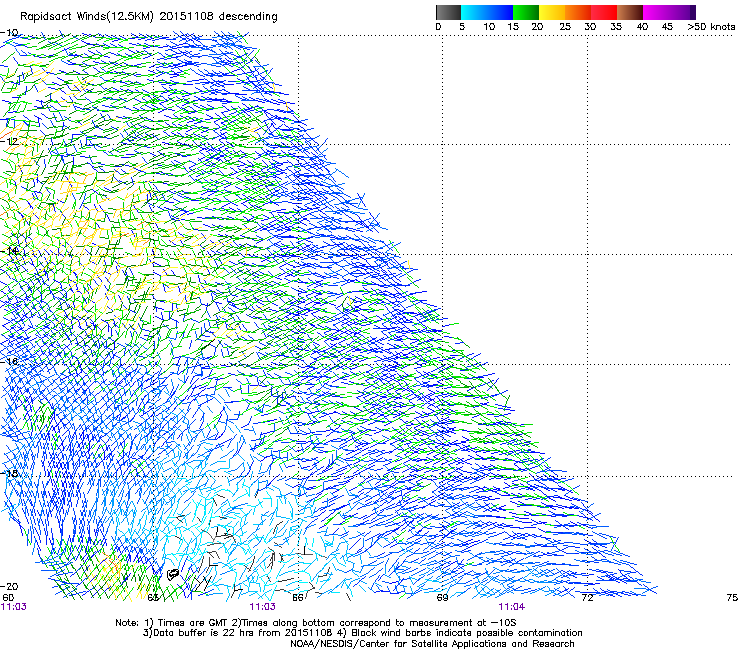
Task: Click the "-20" latitude axis label
Action: click(x=9, y=586)
